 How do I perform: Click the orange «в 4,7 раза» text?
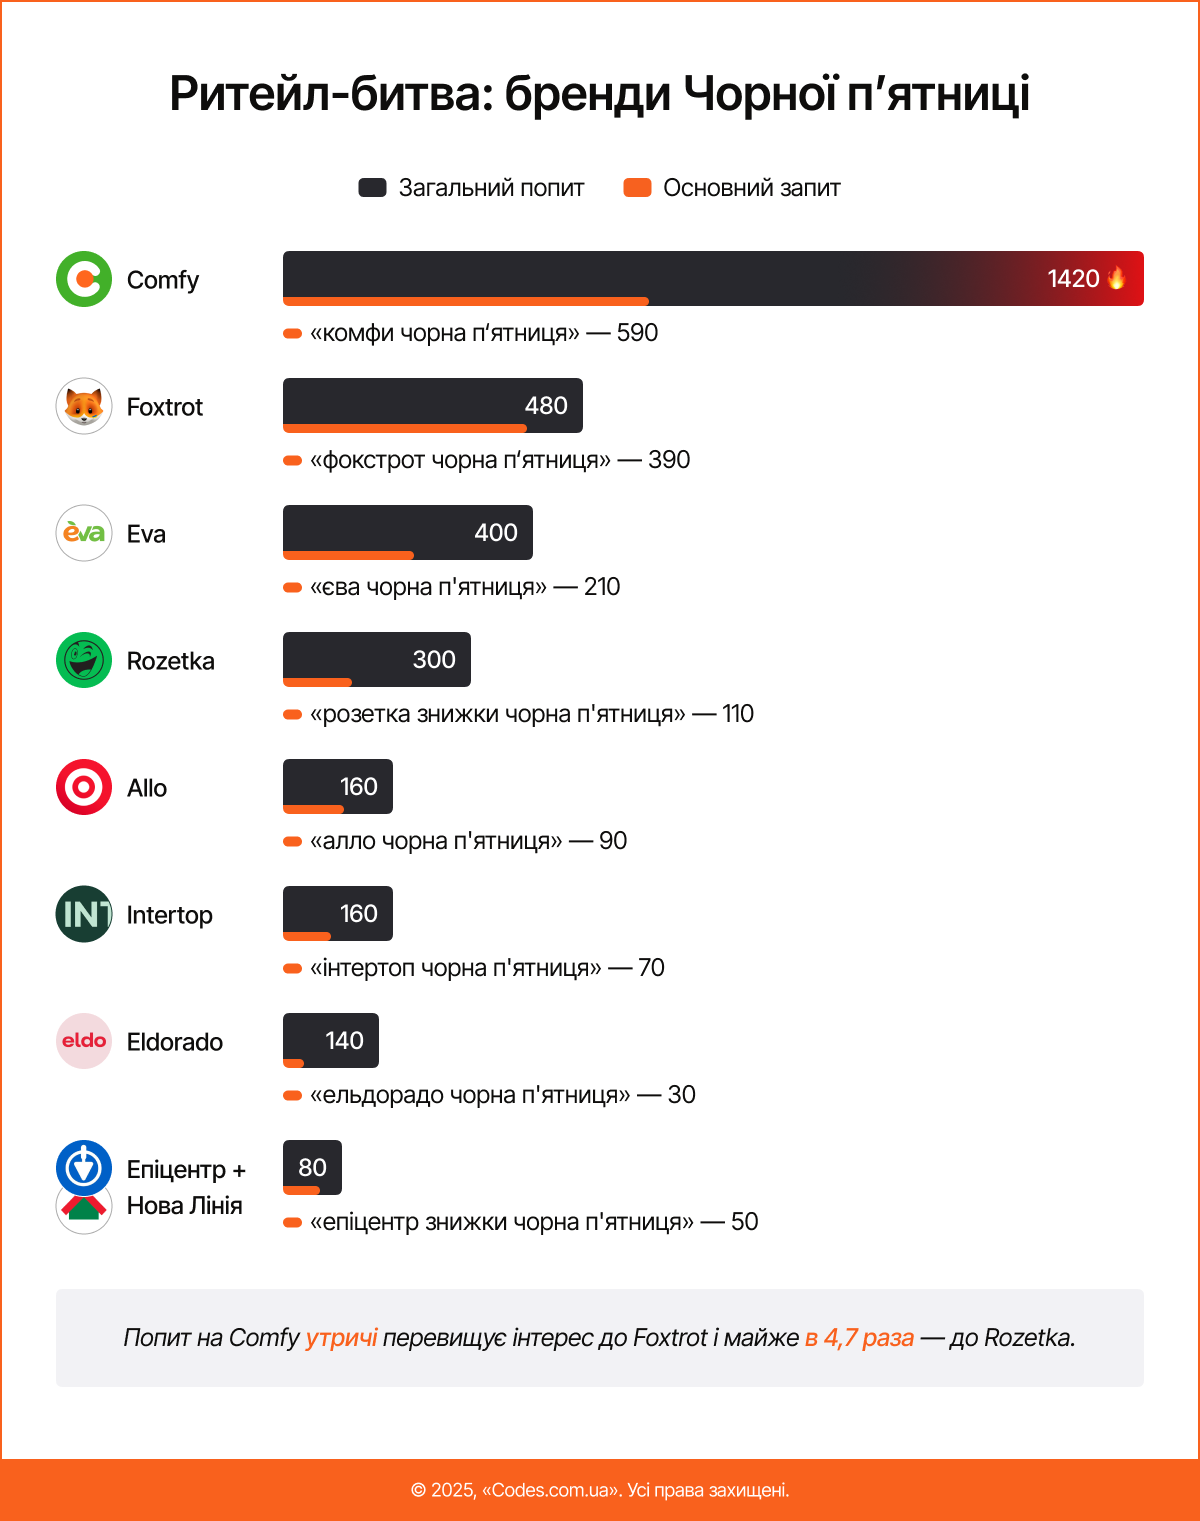859,1338
